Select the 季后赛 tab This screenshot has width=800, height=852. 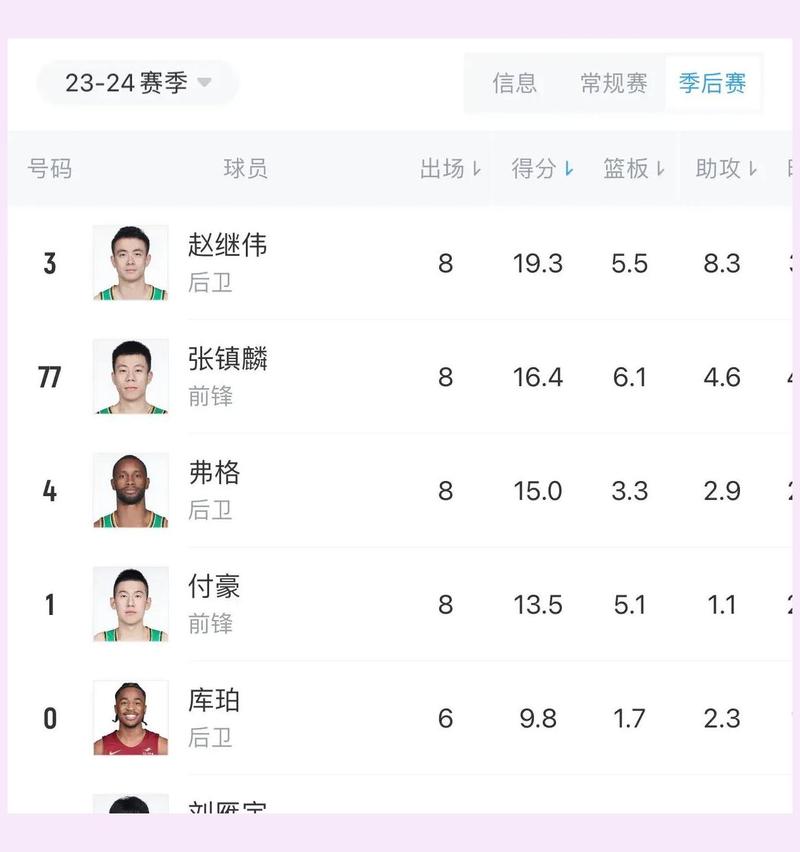coord(711,84)
